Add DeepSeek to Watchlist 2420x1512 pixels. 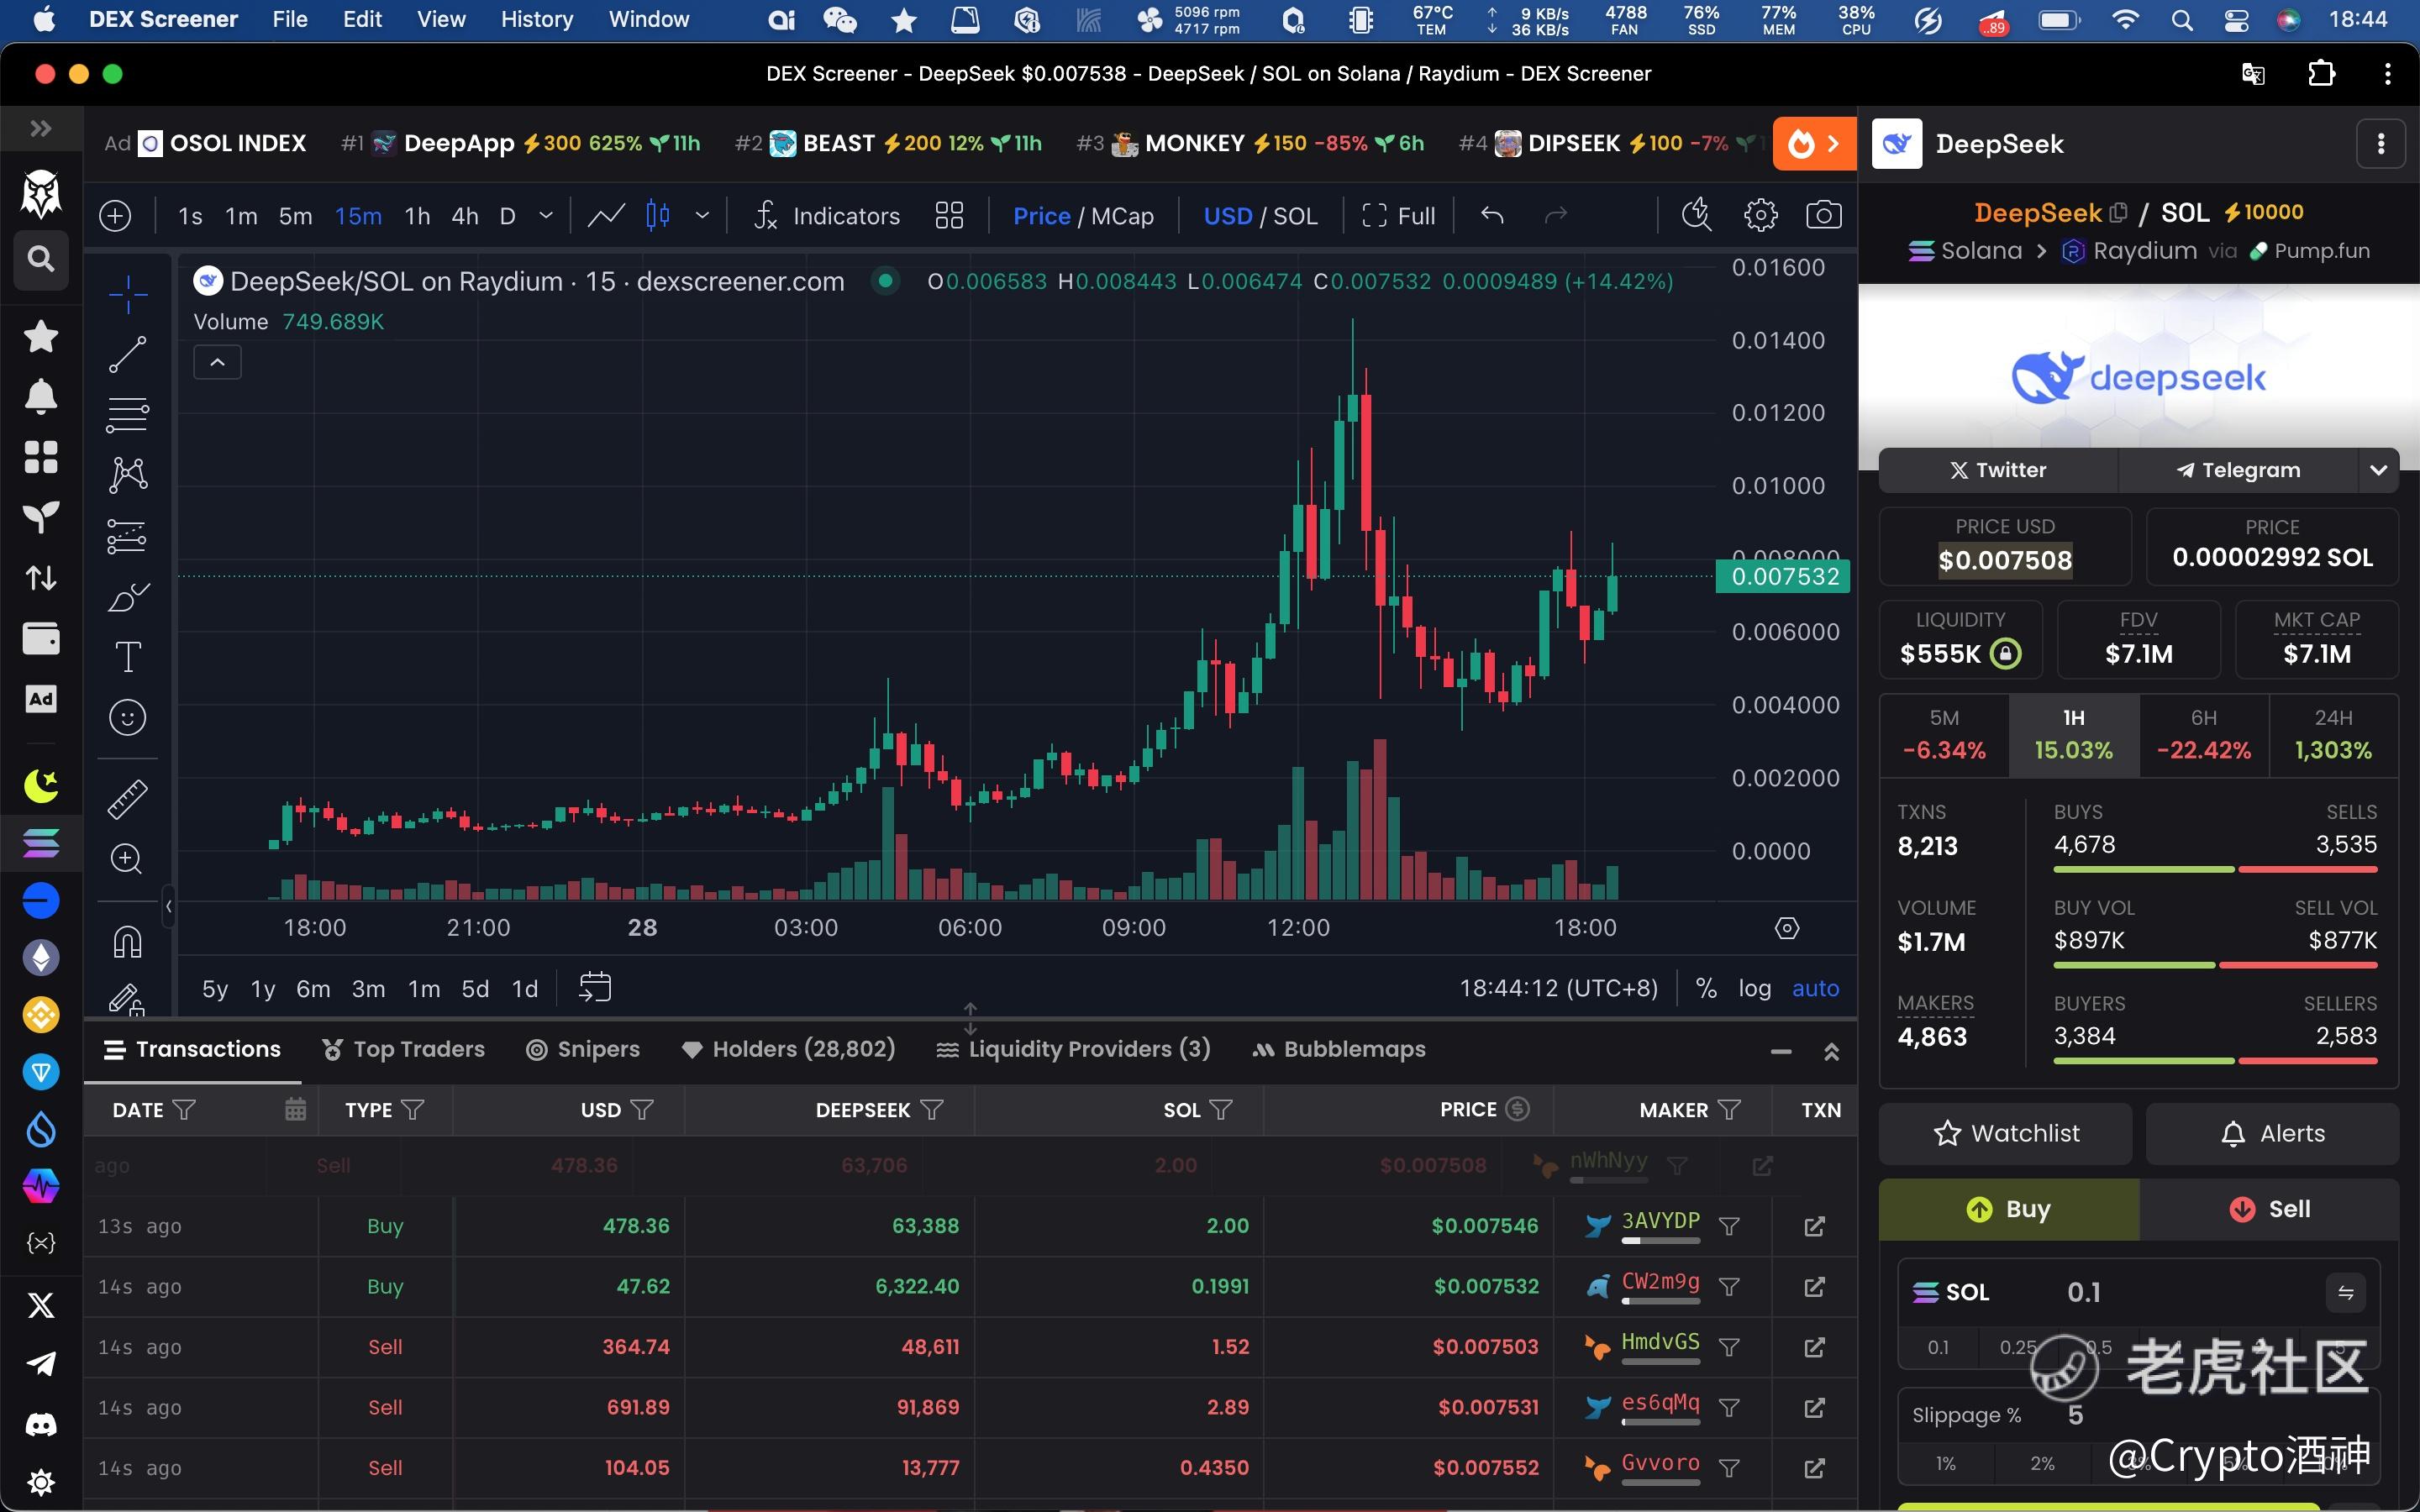[x=2005, y=1133]
